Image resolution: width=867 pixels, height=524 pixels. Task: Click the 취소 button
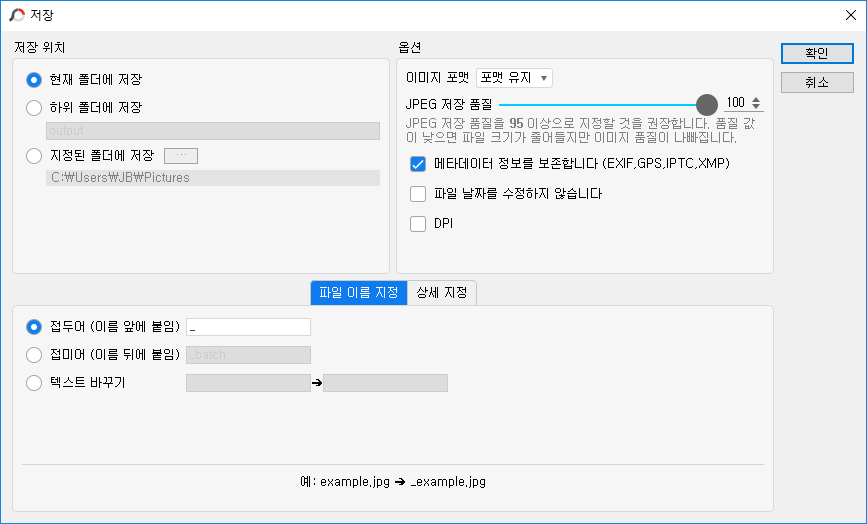click(x=817, y=83)
